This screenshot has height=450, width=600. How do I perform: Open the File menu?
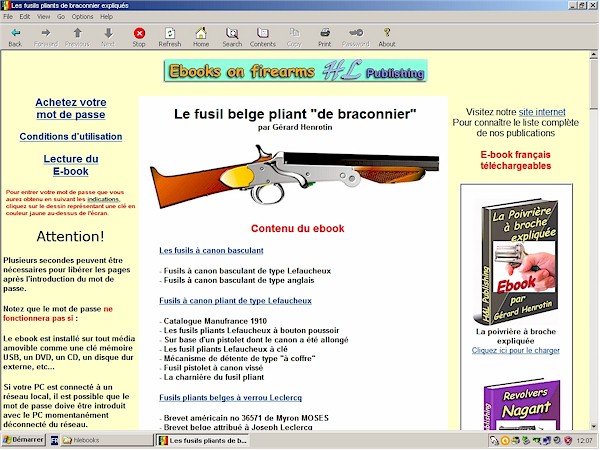click(8, 16)
